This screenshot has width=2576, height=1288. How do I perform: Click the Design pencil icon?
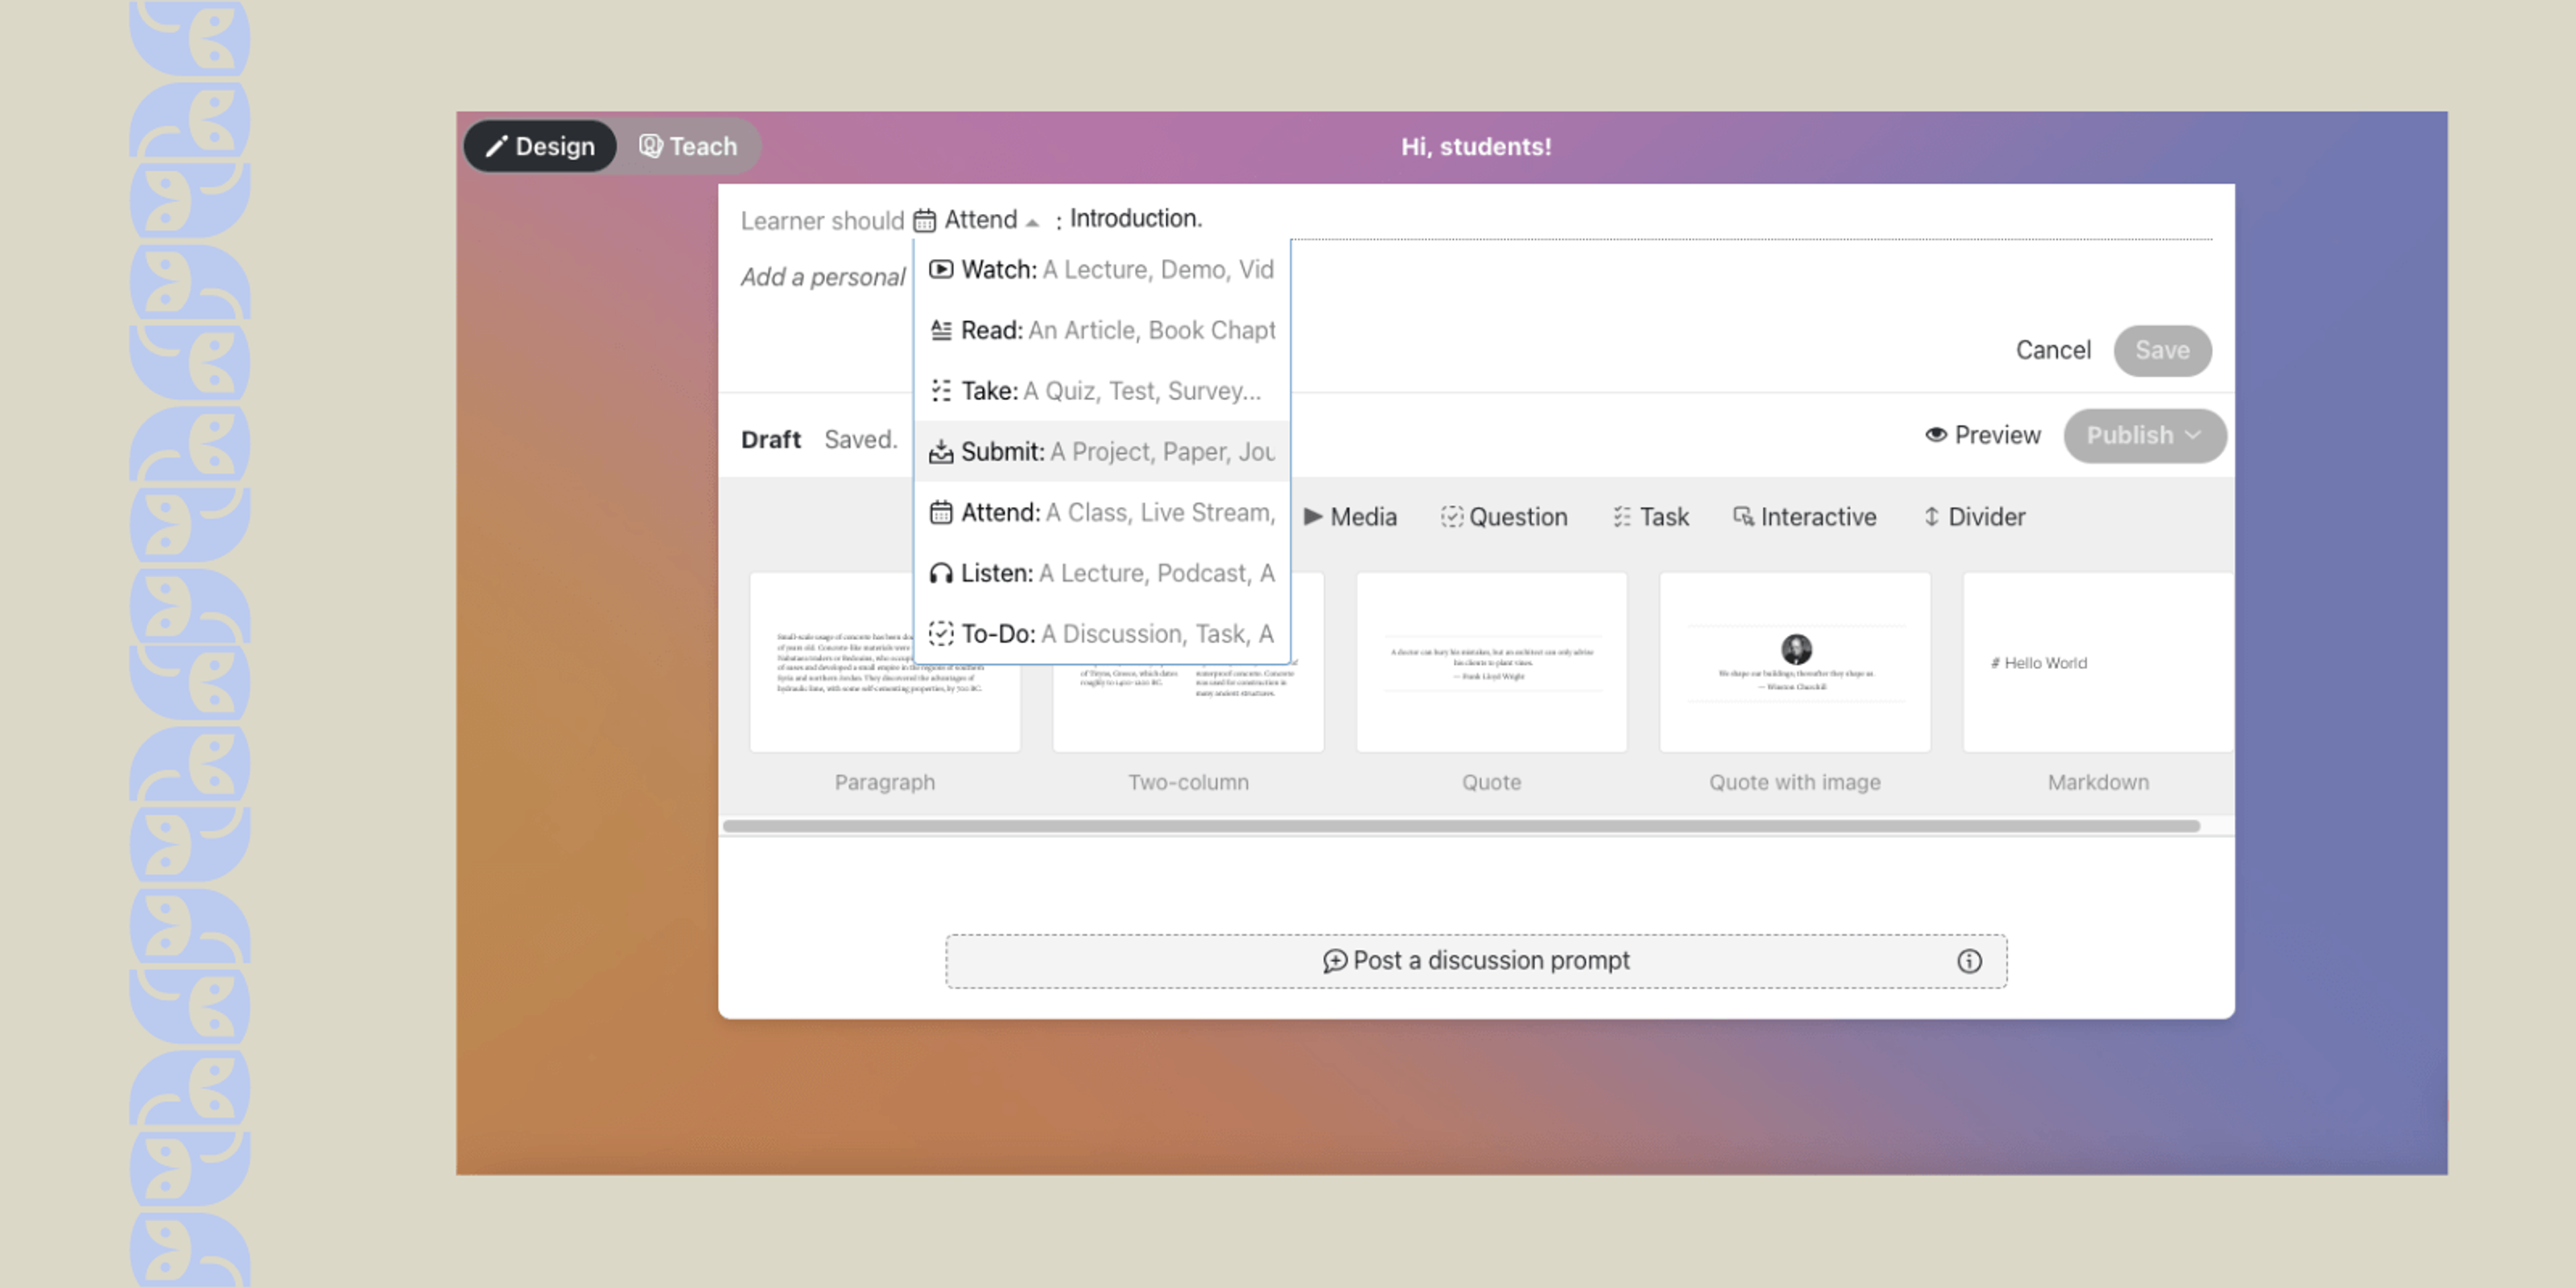(x=496, y=146)
